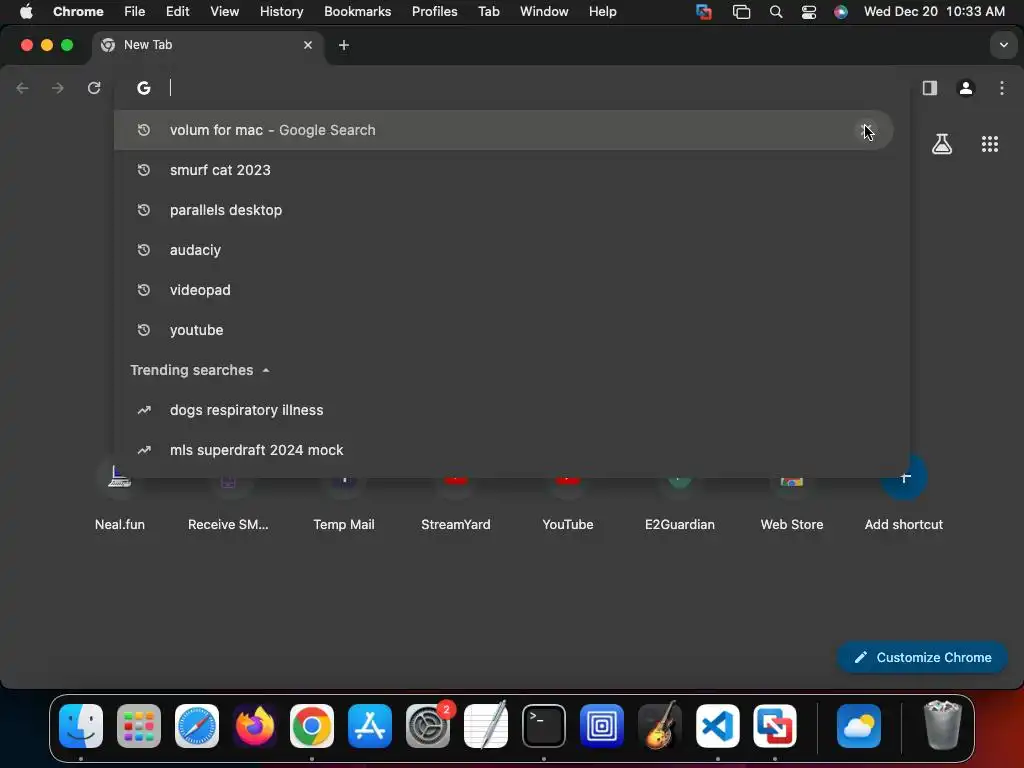This screenshot has width=1024, height=768.
Task: Open the Chrome Labs flask icon
Action: coord(942,144)
